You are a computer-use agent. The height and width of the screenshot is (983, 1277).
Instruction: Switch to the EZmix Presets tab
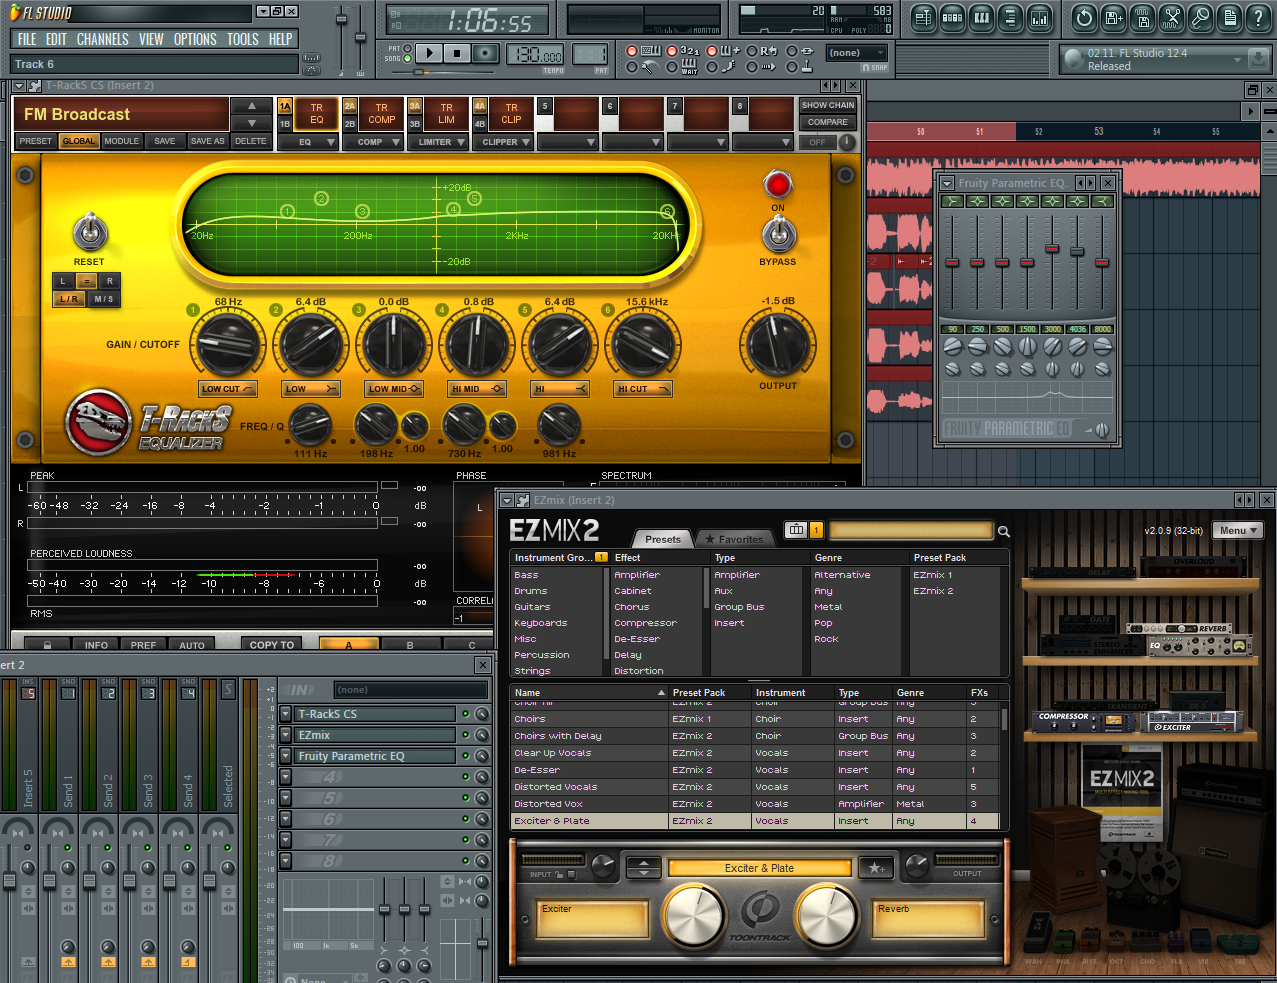tap(662, 539)
